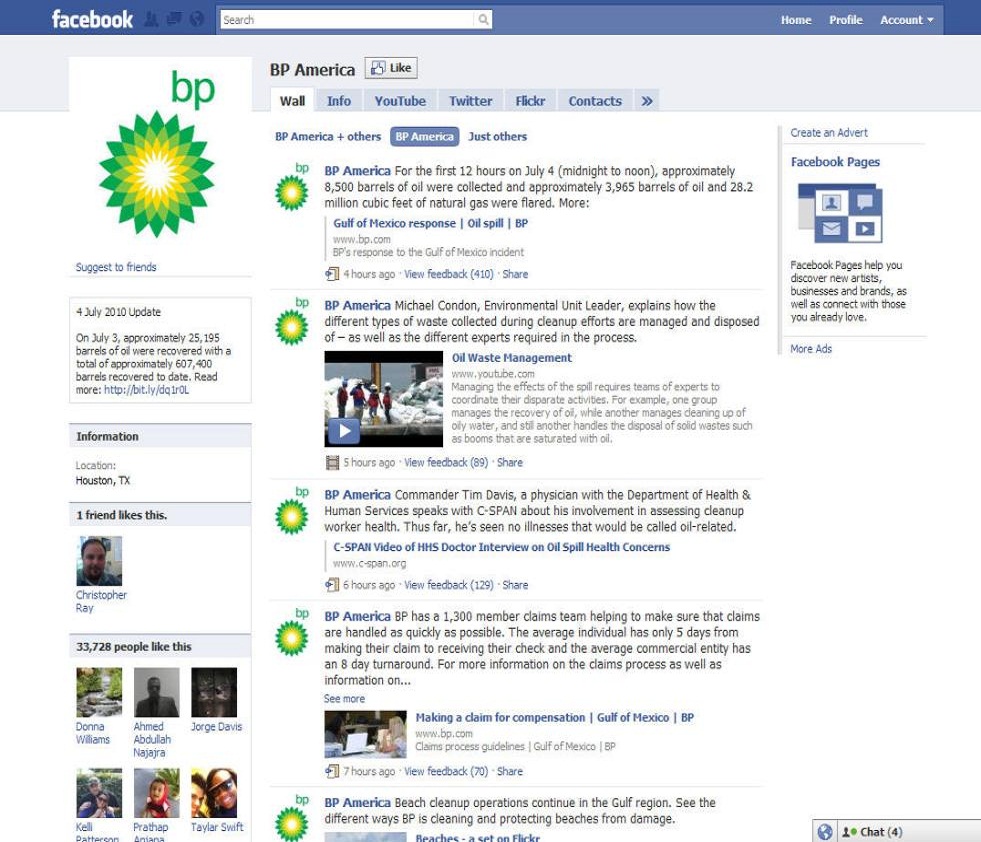
Task: Open the notifications globe in header
Action: [x=196, y=19]
